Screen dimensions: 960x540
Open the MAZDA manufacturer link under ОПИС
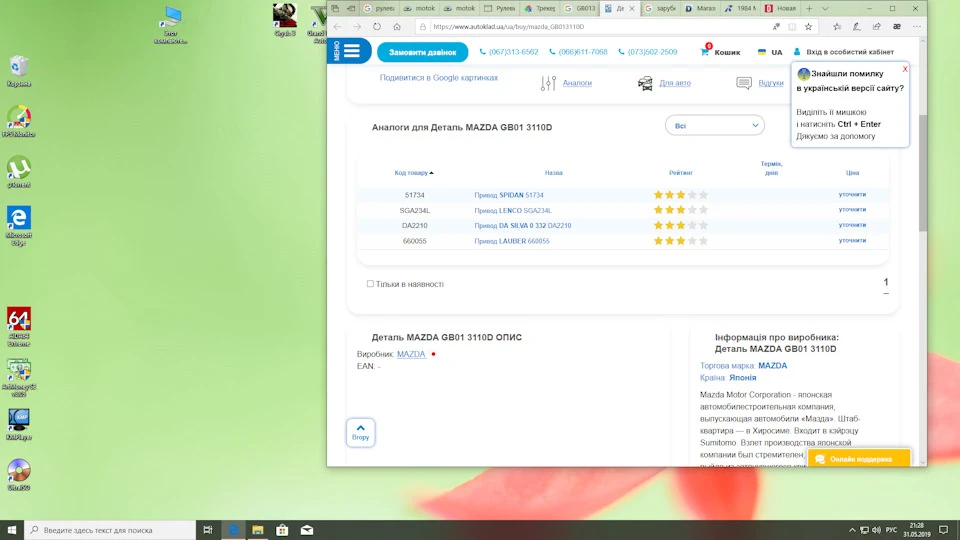(x=411, y=354)
